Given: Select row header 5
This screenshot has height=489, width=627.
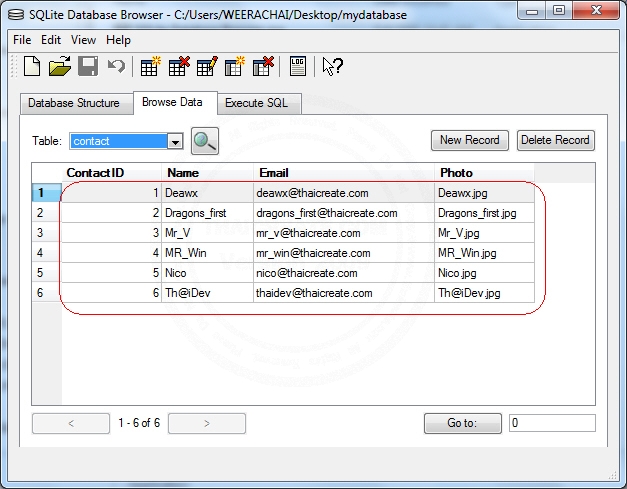Looking at the screenshot, I should (x=46, y=273).
